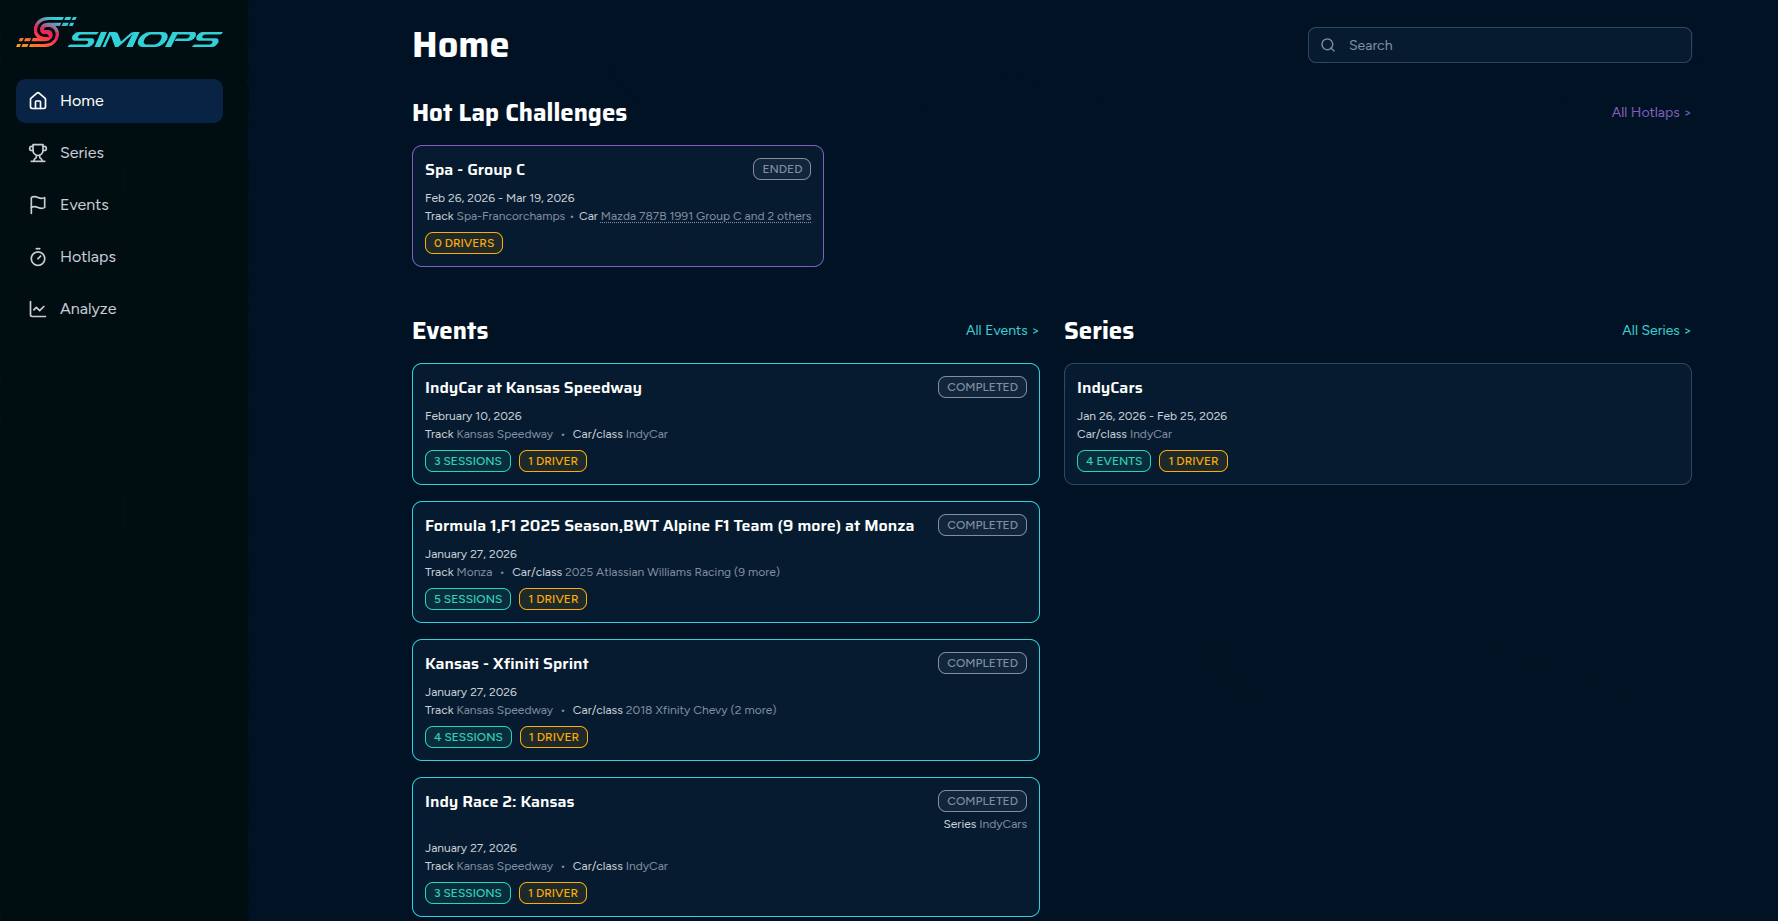Viewport: 1778px width, 921px height.
Task: Click the 4 EVENTS badge on IndyCars series
Action: (x=1113, y=461)
